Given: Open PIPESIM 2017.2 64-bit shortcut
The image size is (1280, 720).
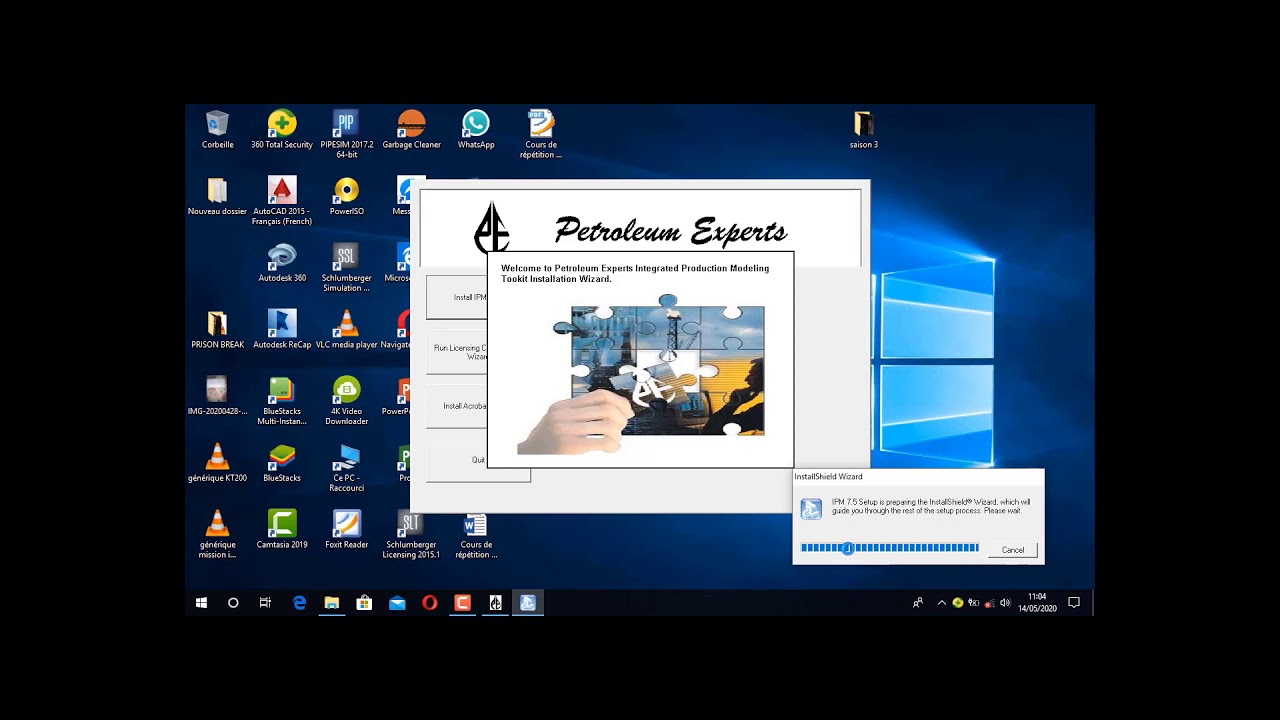Looking at the screenshot, I should coord(346,134).
